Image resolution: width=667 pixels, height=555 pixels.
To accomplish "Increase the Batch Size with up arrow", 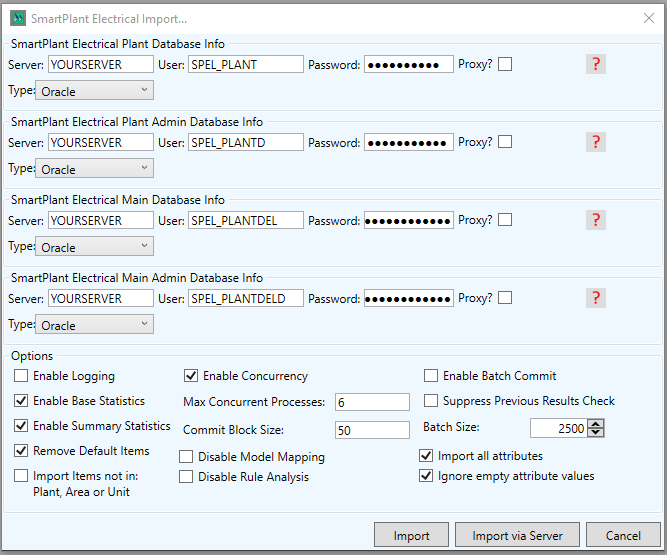I will 597,423.
